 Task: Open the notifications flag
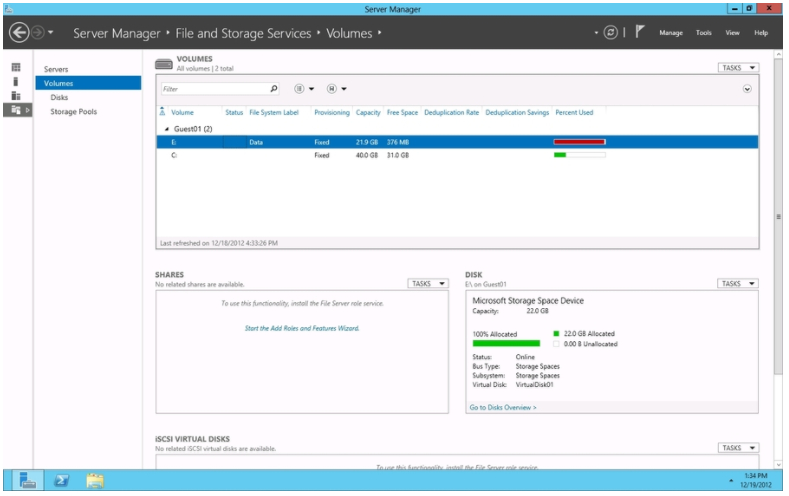[639, 32]
